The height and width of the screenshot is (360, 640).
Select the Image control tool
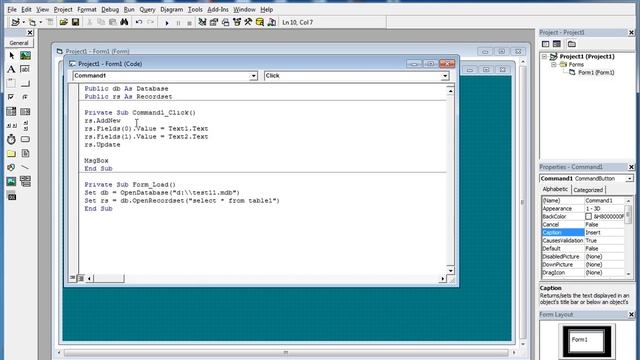pos(11,181)
